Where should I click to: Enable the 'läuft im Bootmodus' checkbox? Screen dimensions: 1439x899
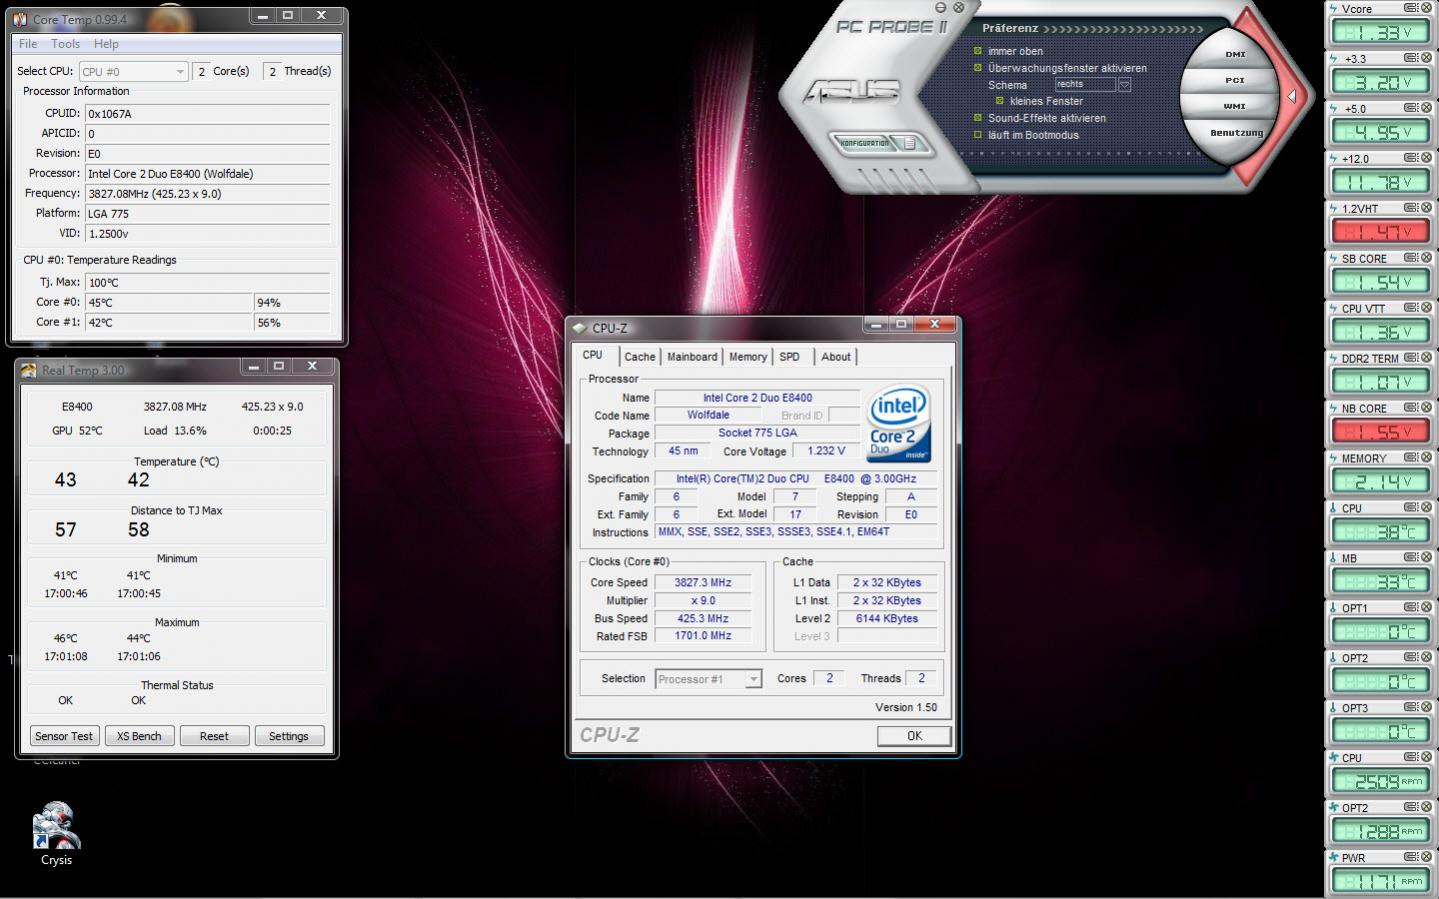click(978, 135)
